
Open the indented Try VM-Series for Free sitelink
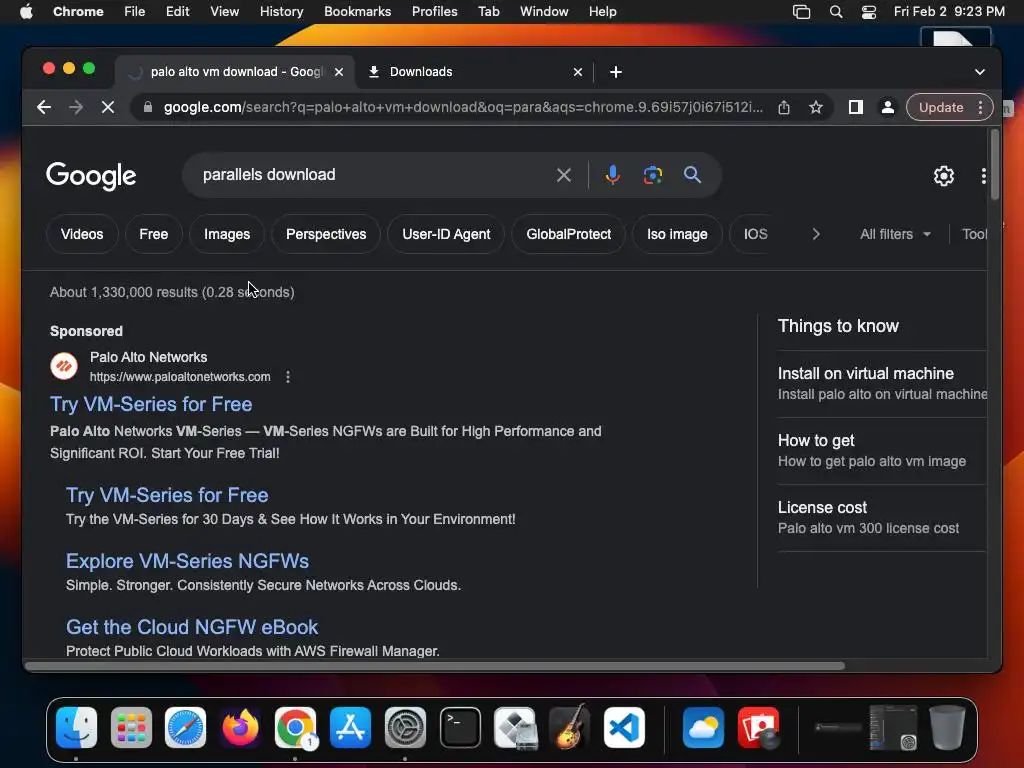click(x=167, y=495)
